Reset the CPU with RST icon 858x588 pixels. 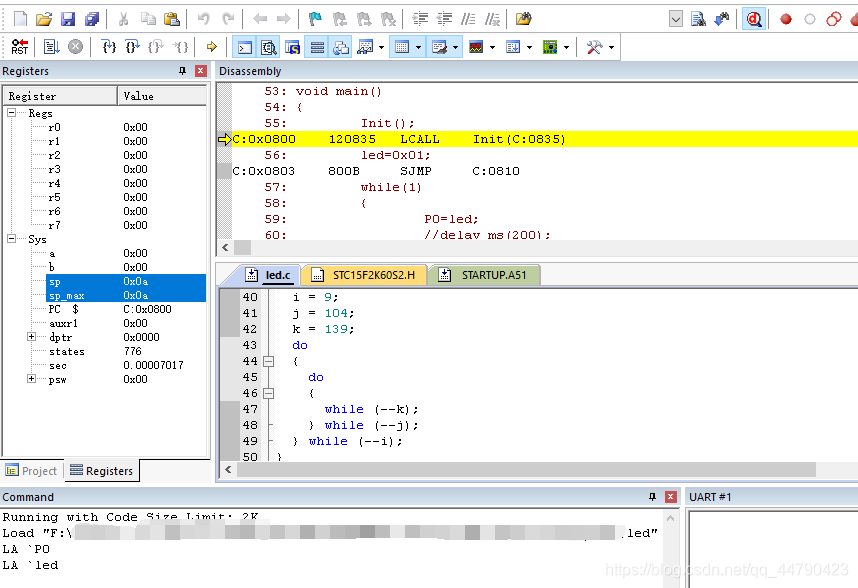tap(20, 47)
